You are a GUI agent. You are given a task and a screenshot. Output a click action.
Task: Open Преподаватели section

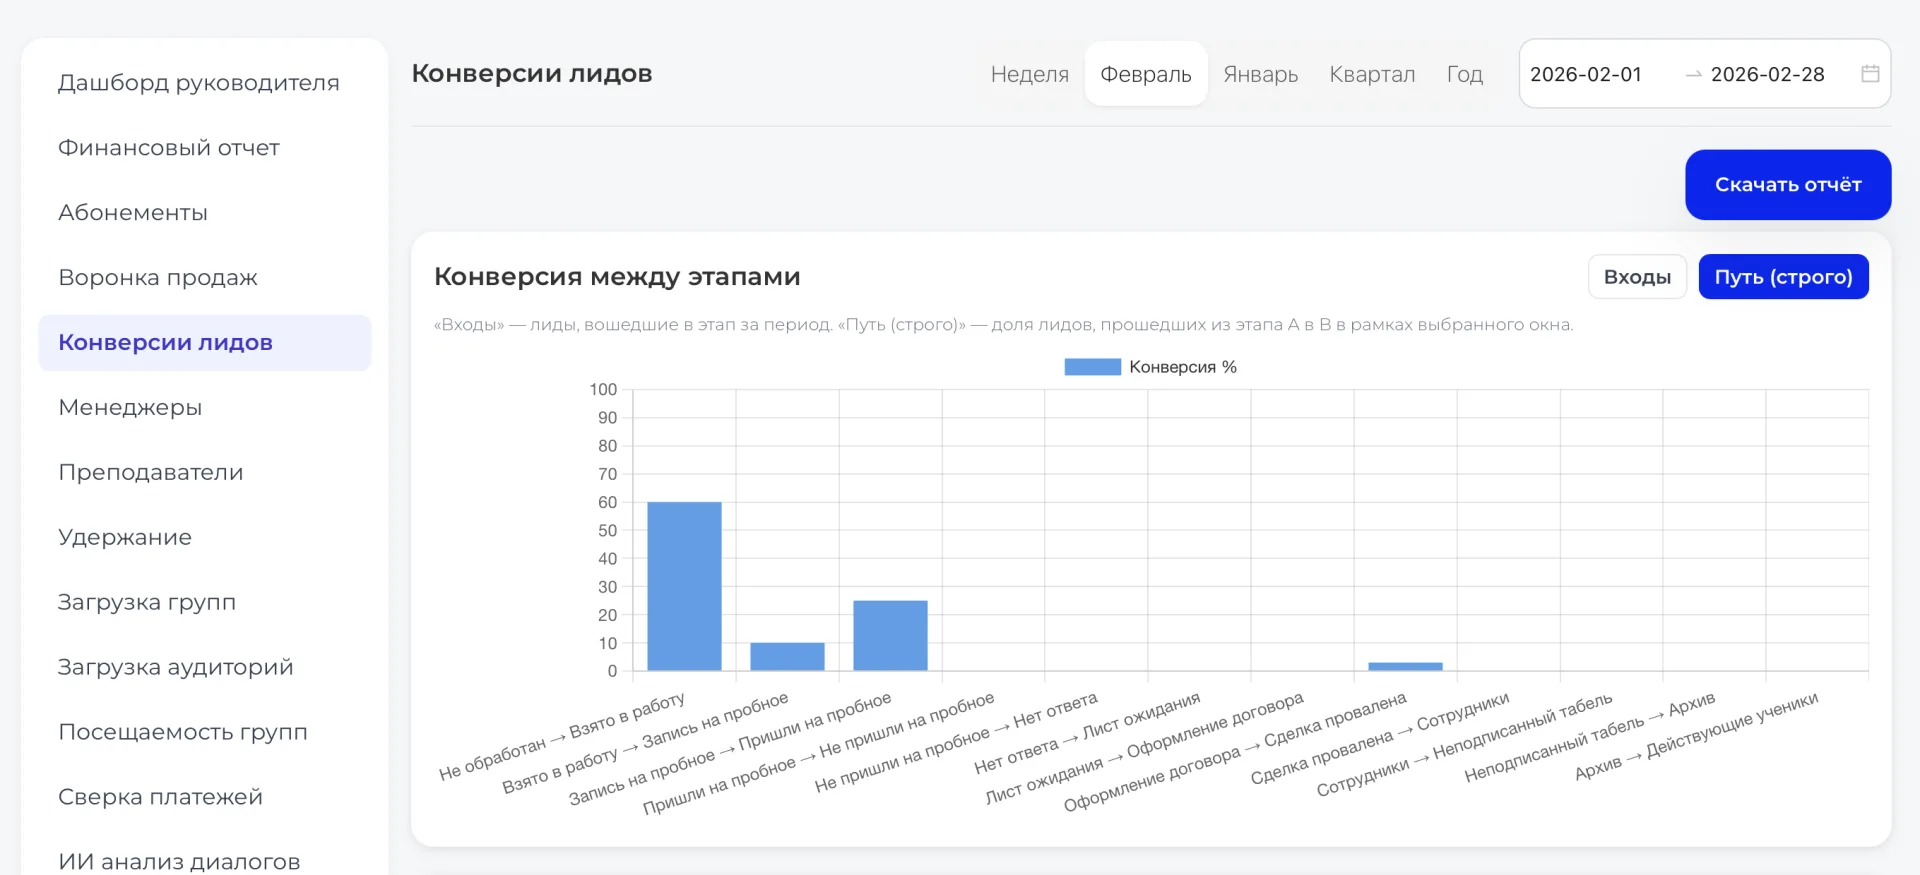[x=151, y=473]
